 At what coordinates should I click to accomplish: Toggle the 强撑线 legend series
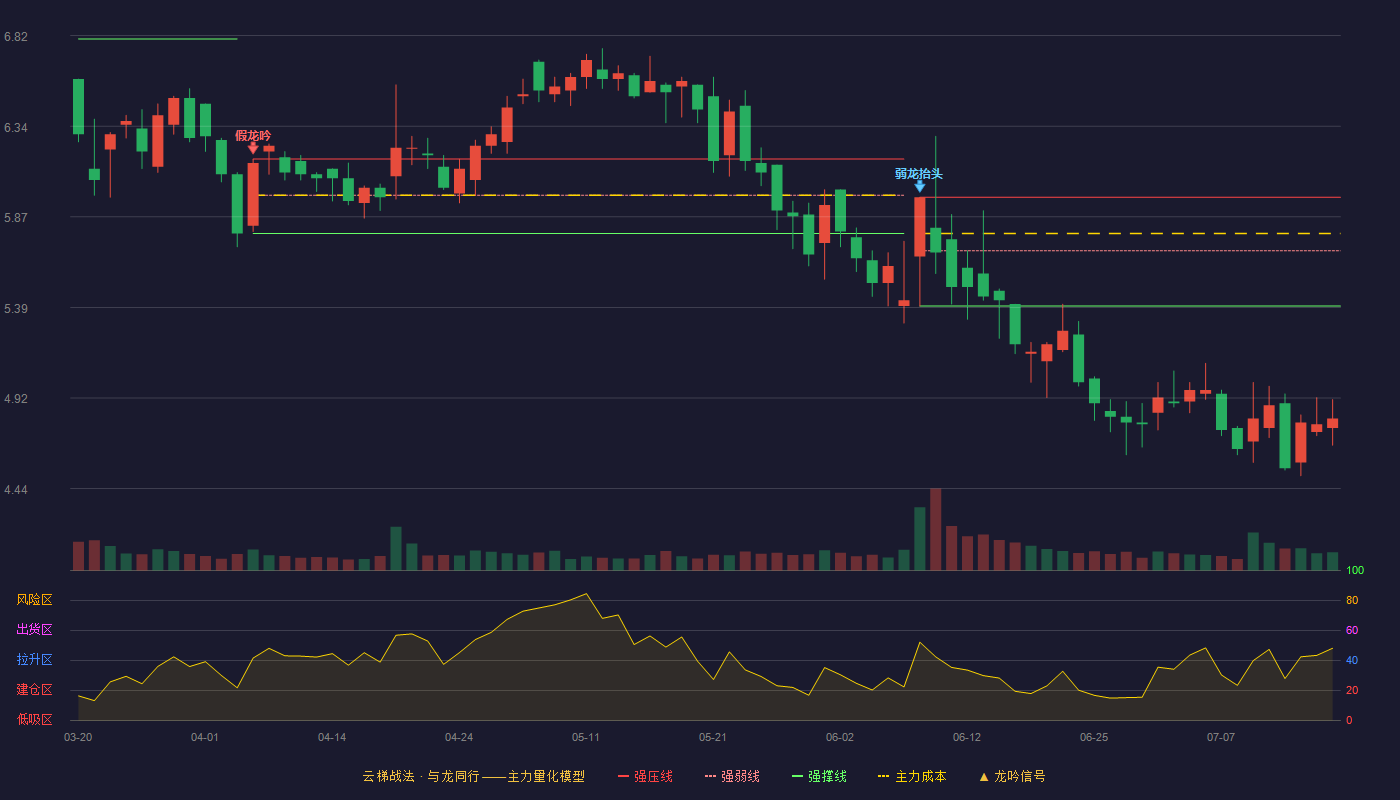pos(819,776)
